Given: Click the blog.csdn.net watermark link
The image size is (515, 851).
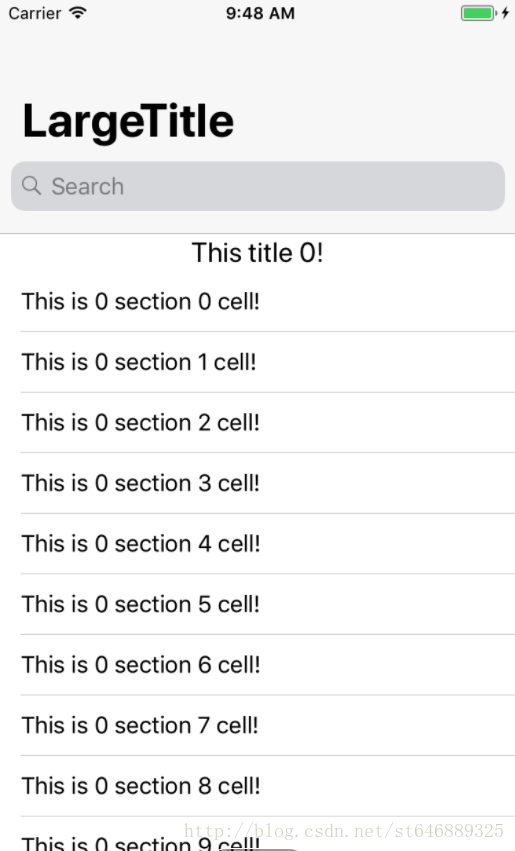Looking at the screenshot, I should click(x=344, y=831).
